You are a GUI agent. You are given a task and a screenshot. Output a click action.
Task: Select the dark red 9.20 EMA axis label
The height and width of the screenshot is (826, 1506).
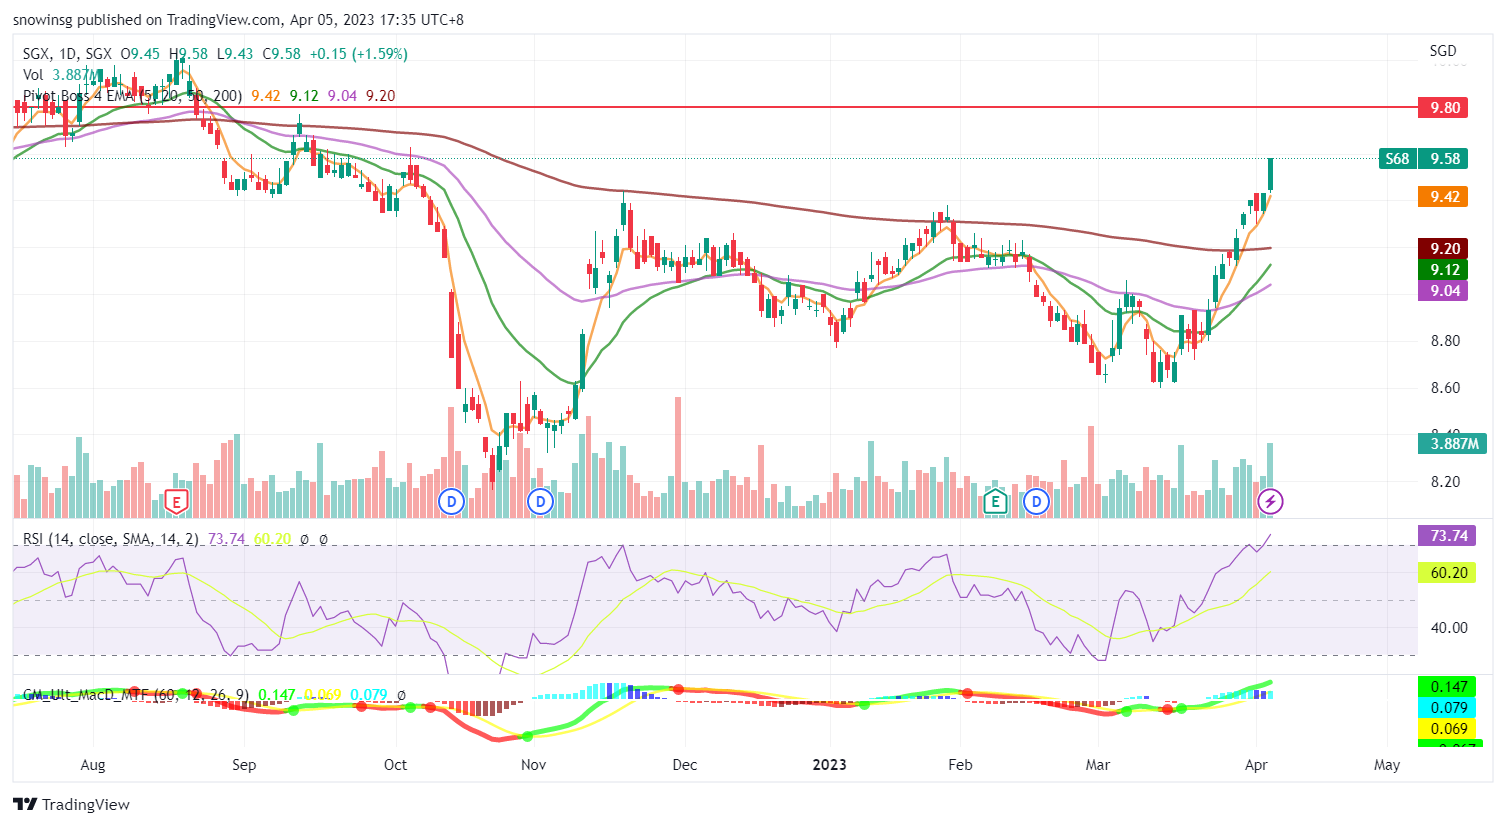[1443, 248]
